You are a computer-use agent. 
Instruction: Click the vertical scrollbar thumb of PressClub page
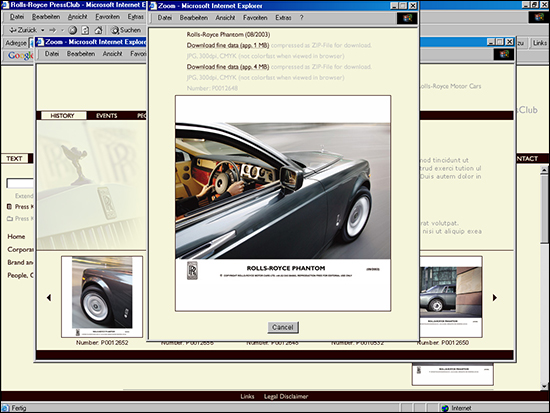(544, 209)
